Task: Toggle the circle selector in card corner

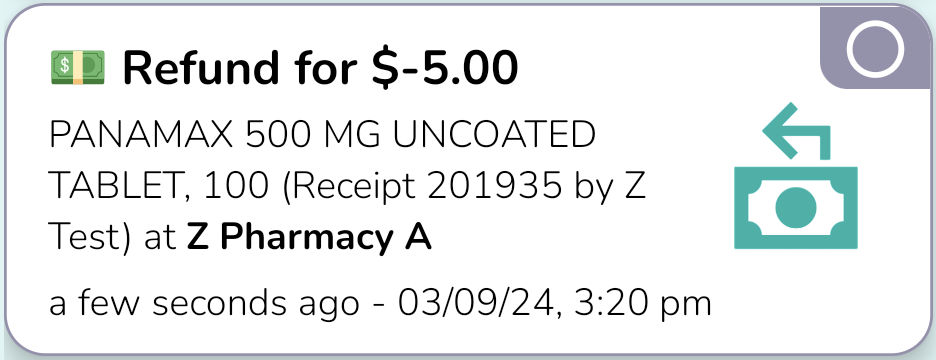Action: [875, 49]
